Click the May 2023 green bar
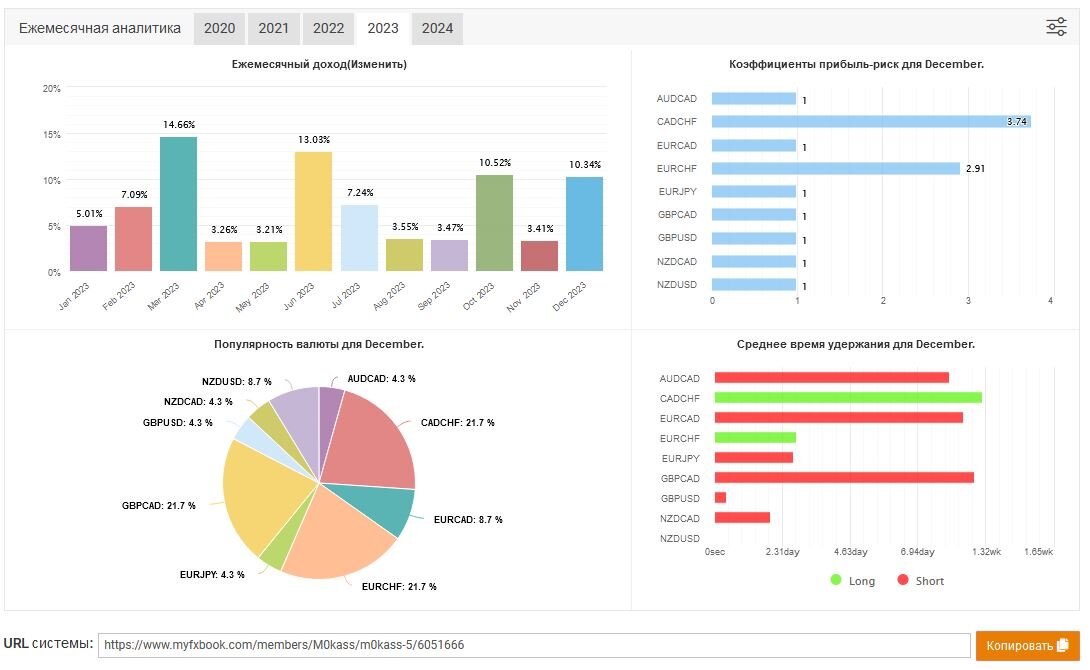Screen dimensions: 1090x670 [268, 256]
